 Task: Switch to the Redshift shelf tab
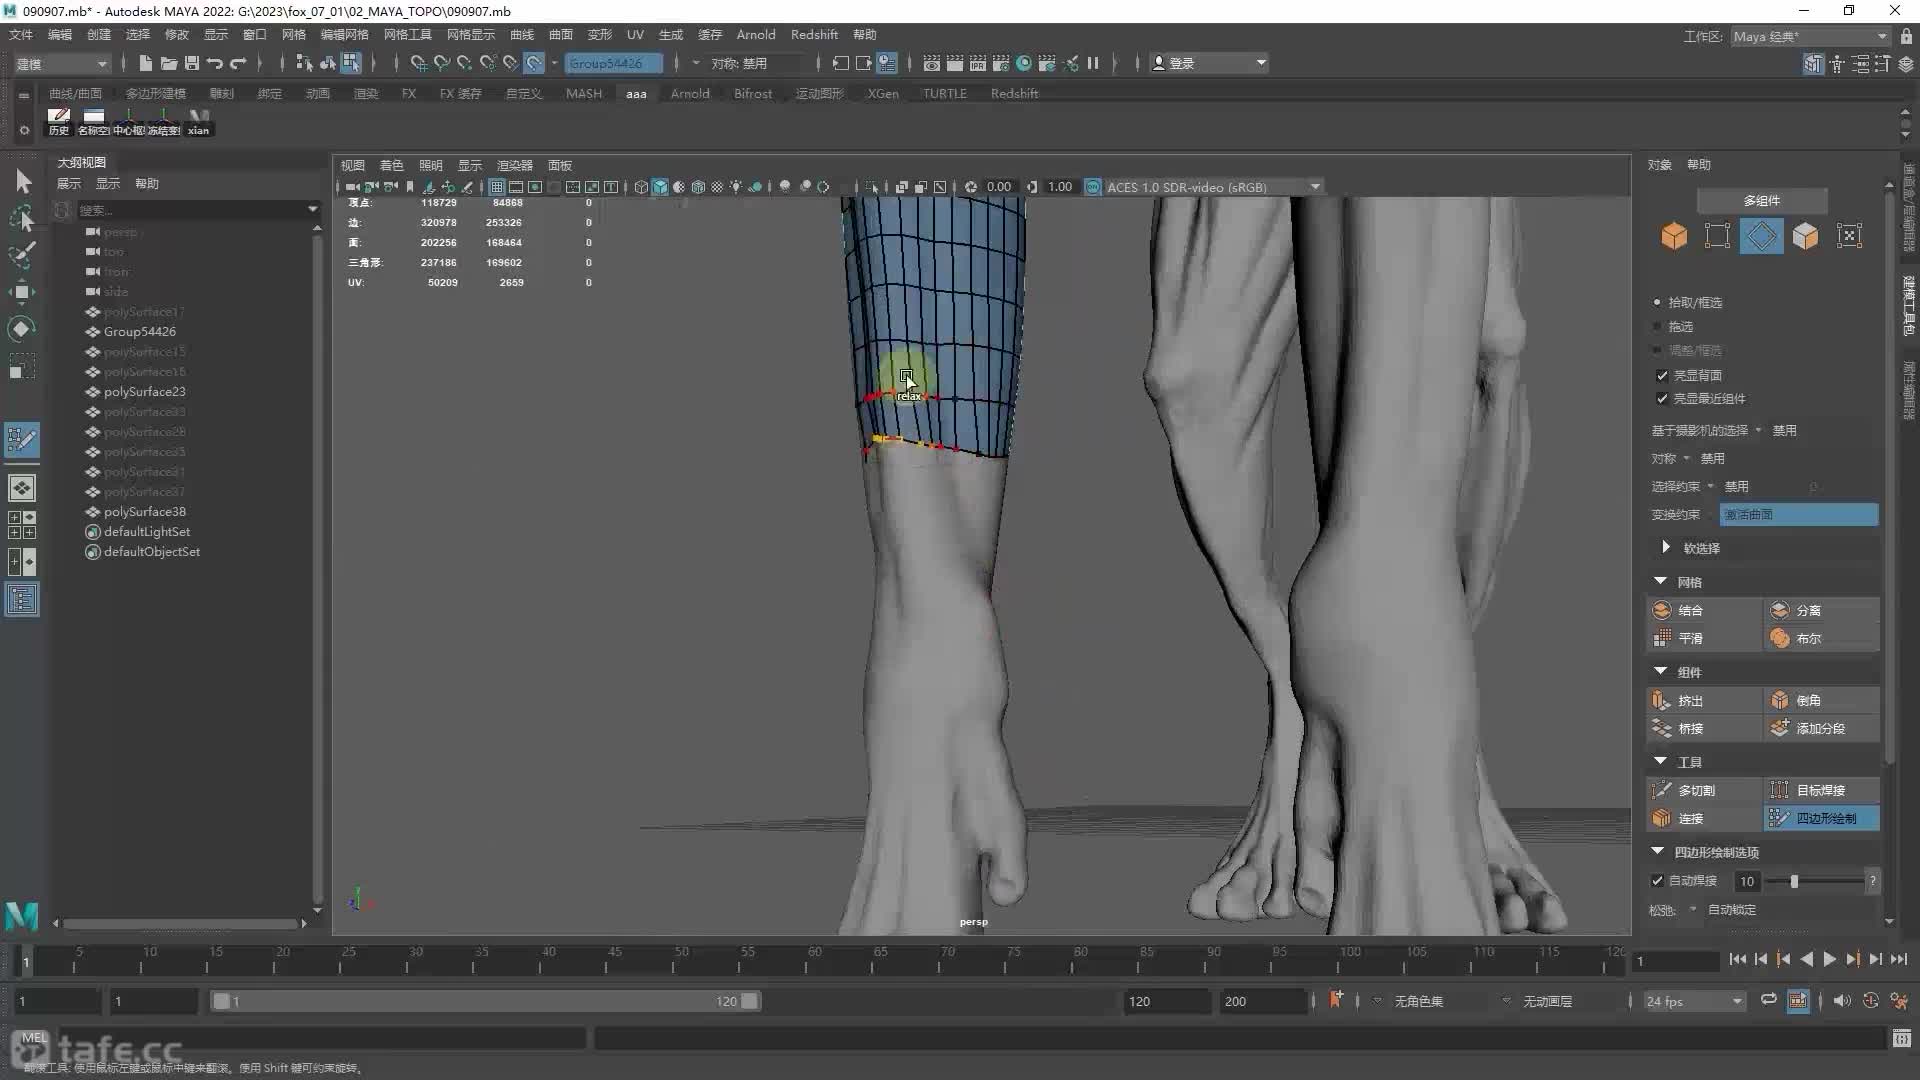click(x=1014, y=93)
